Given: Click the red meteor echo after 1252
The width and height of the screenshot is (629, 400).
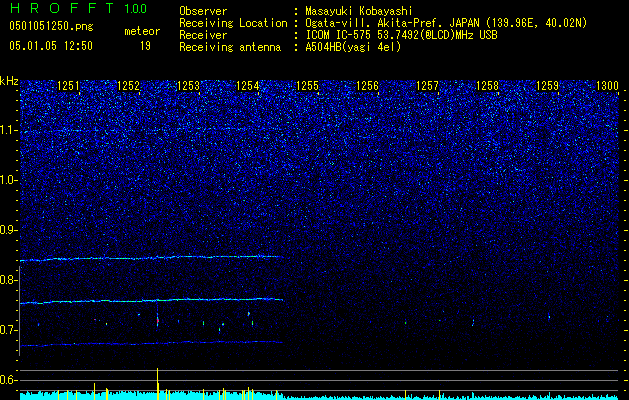Looking at the screenshot, I should tap(158, 321).
